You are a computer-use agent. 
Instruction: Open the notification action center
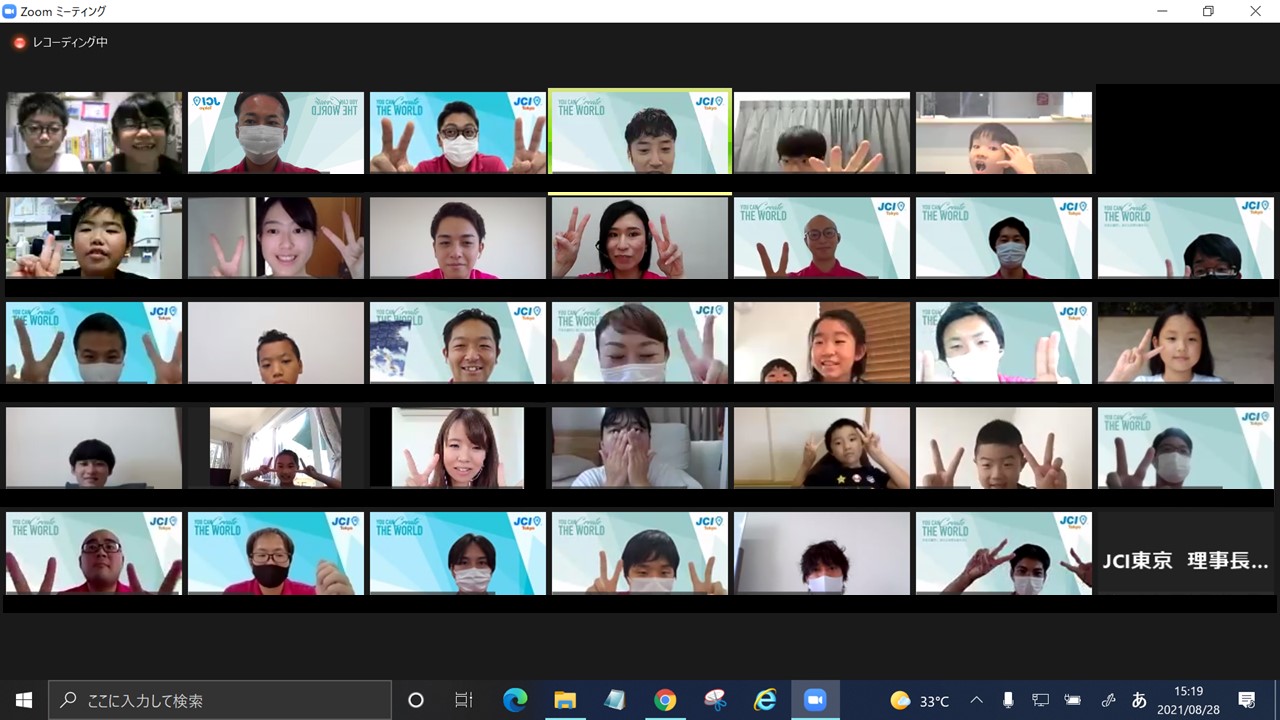(1247, 700)
